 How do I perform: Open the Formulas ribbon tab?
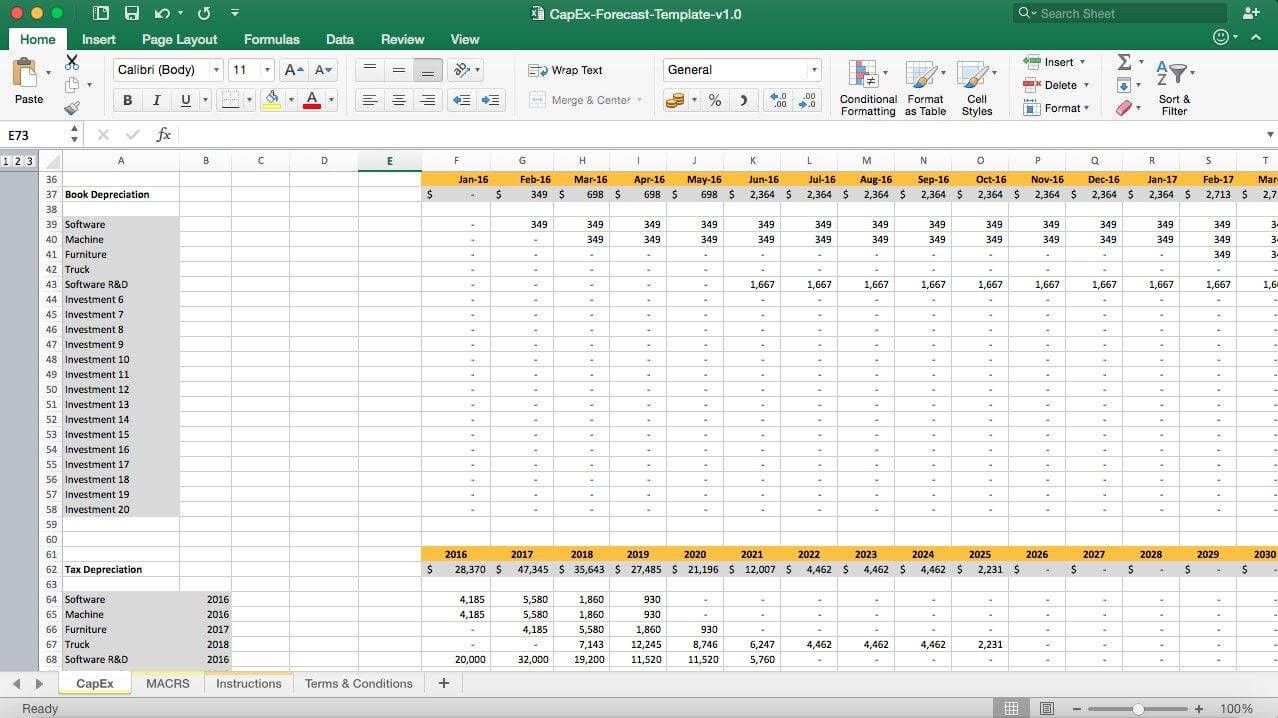[271, 39]
